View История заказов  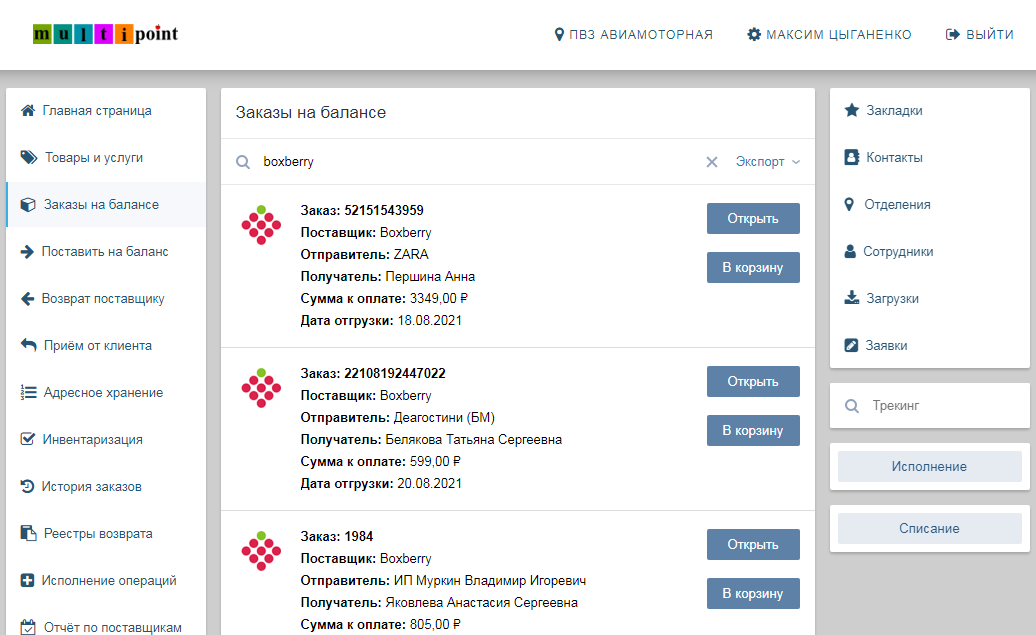(106, 486)
